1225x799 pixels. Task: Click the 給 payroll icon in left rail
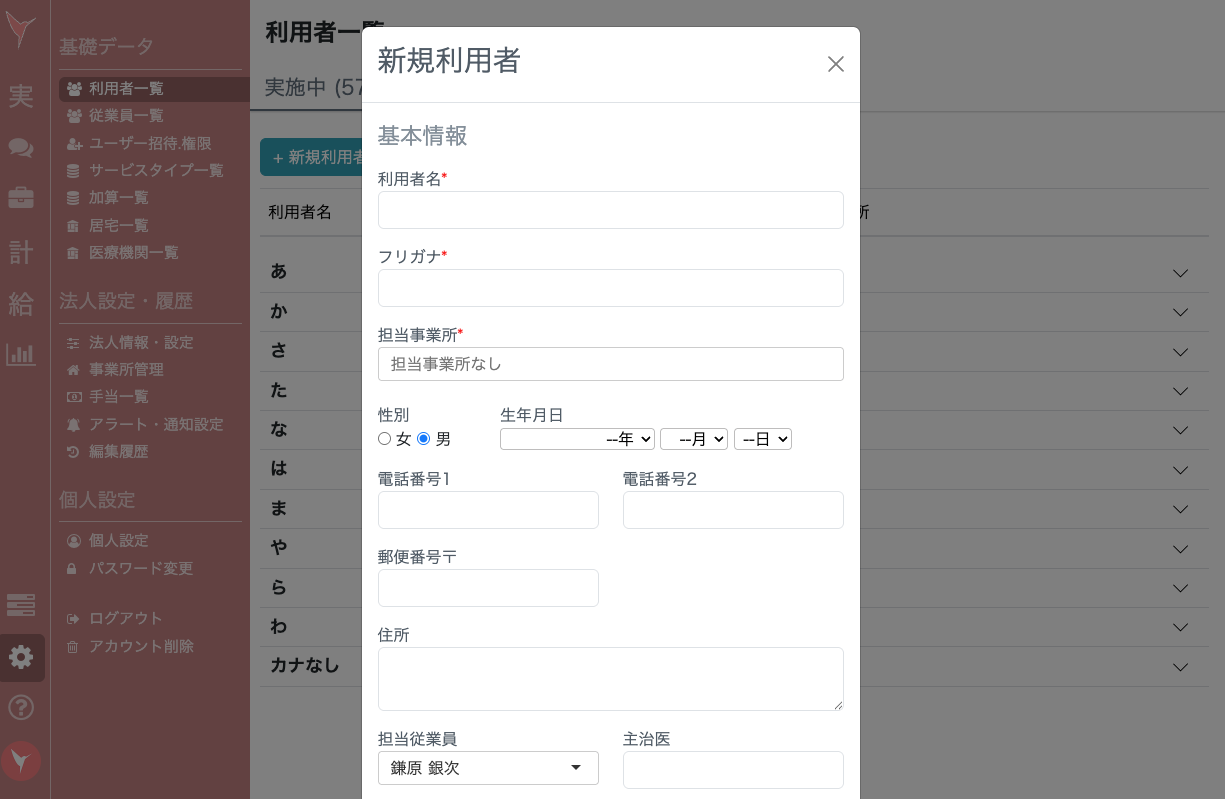pyautogui.click(x=21, y=303)
